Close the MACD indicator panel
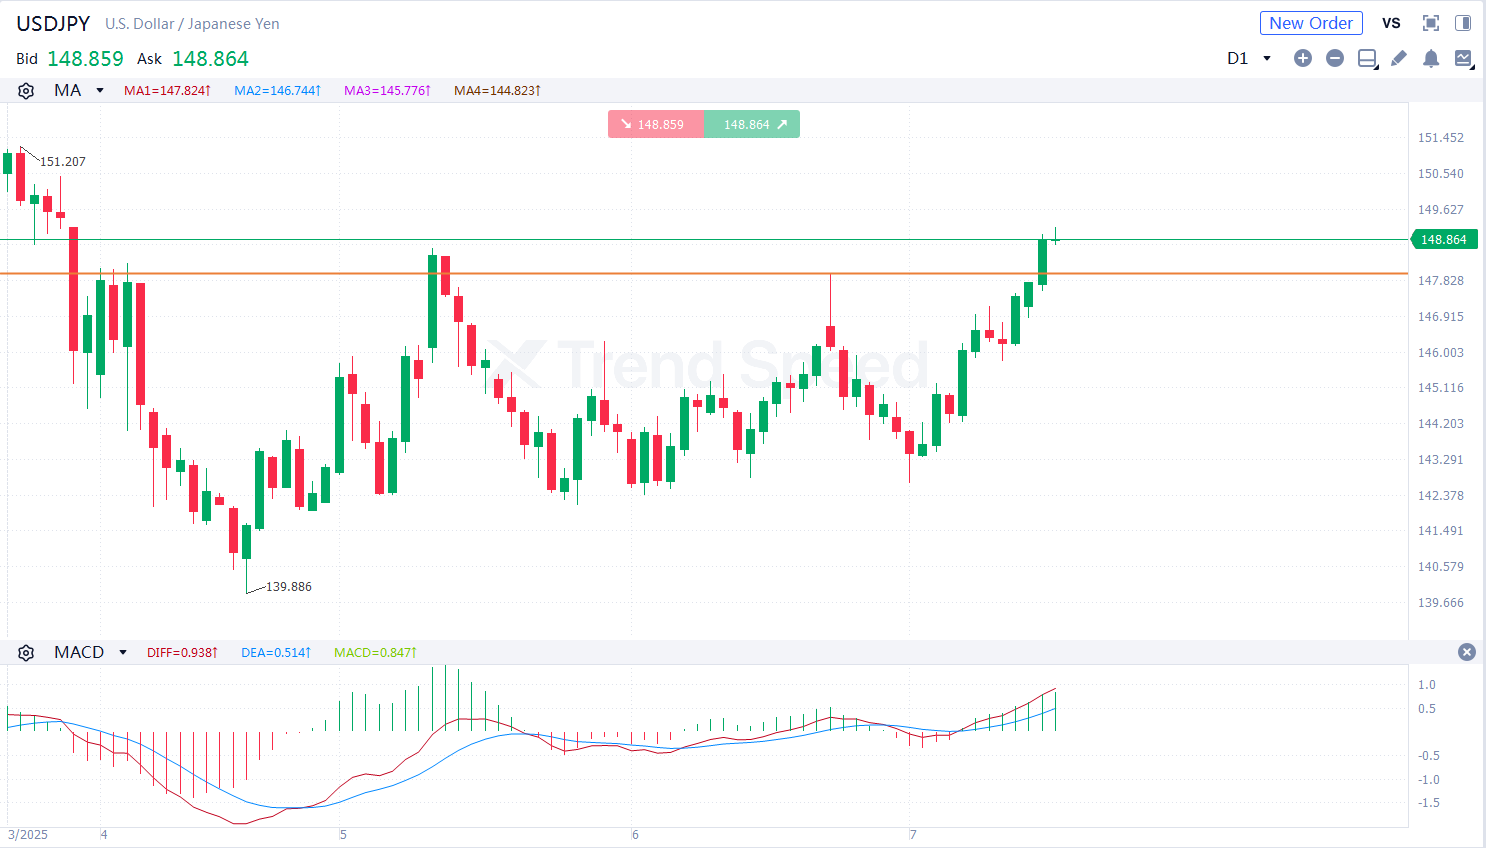Screen dimensions: 1486x848 [1467, 652]
